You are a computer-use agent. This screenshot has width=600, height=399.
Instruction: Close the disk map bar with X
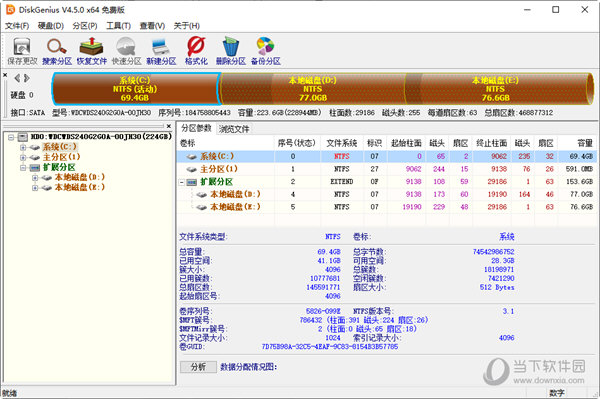pyautogui.click(x=5, y=75)
